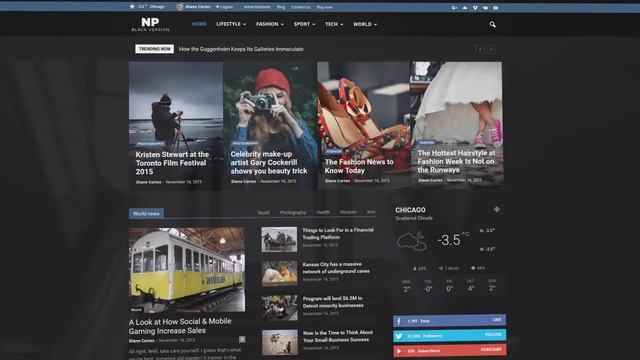The height and width of the screenshot is (360, 640).
Task: Open yellow tram article thumbnail
Action: pos(187,270)
